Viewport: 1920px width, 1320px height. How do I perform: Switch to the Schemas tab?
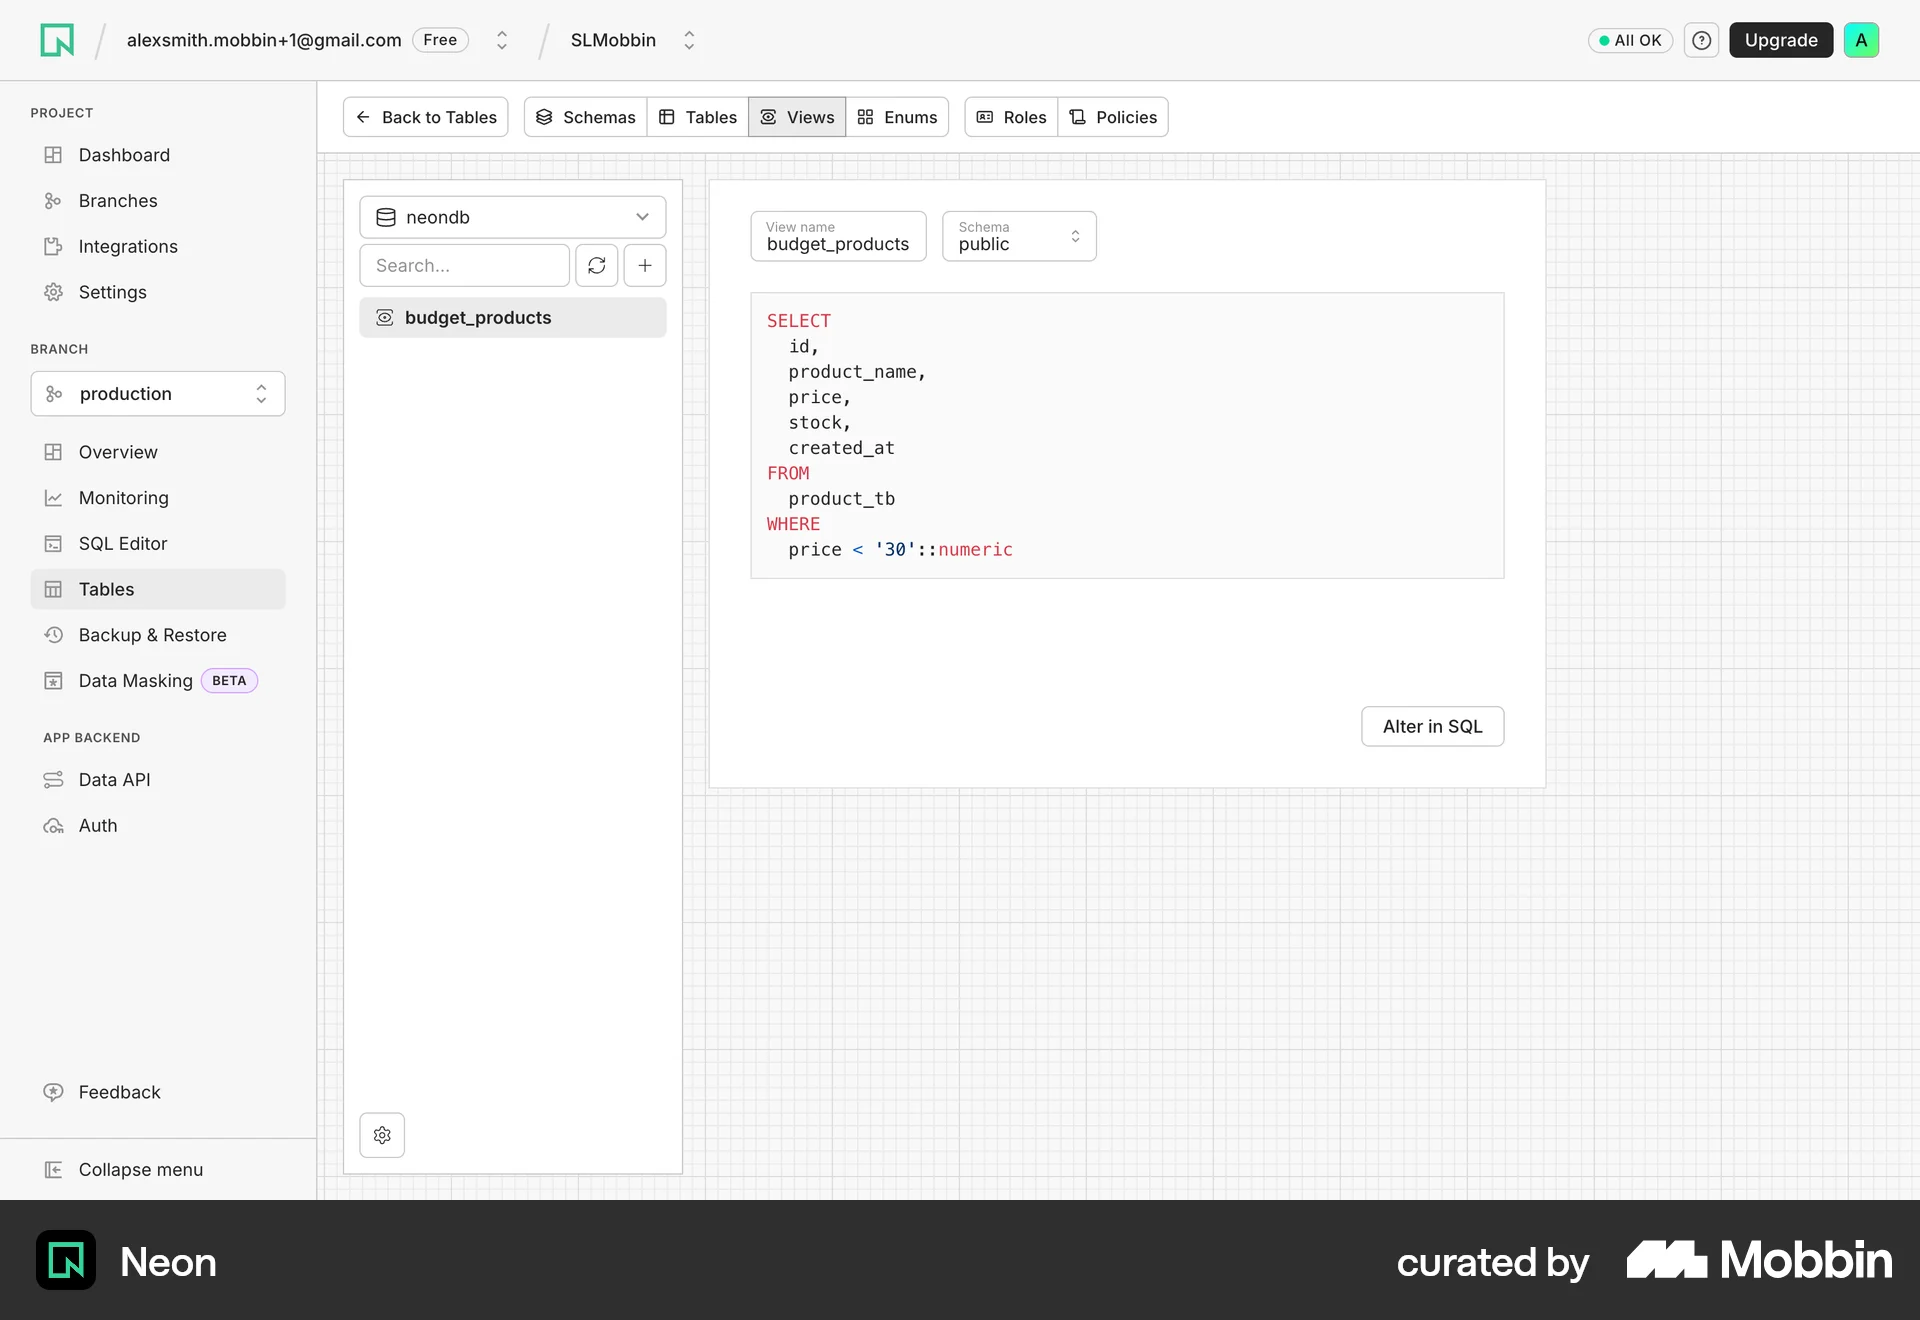[586, 117]
